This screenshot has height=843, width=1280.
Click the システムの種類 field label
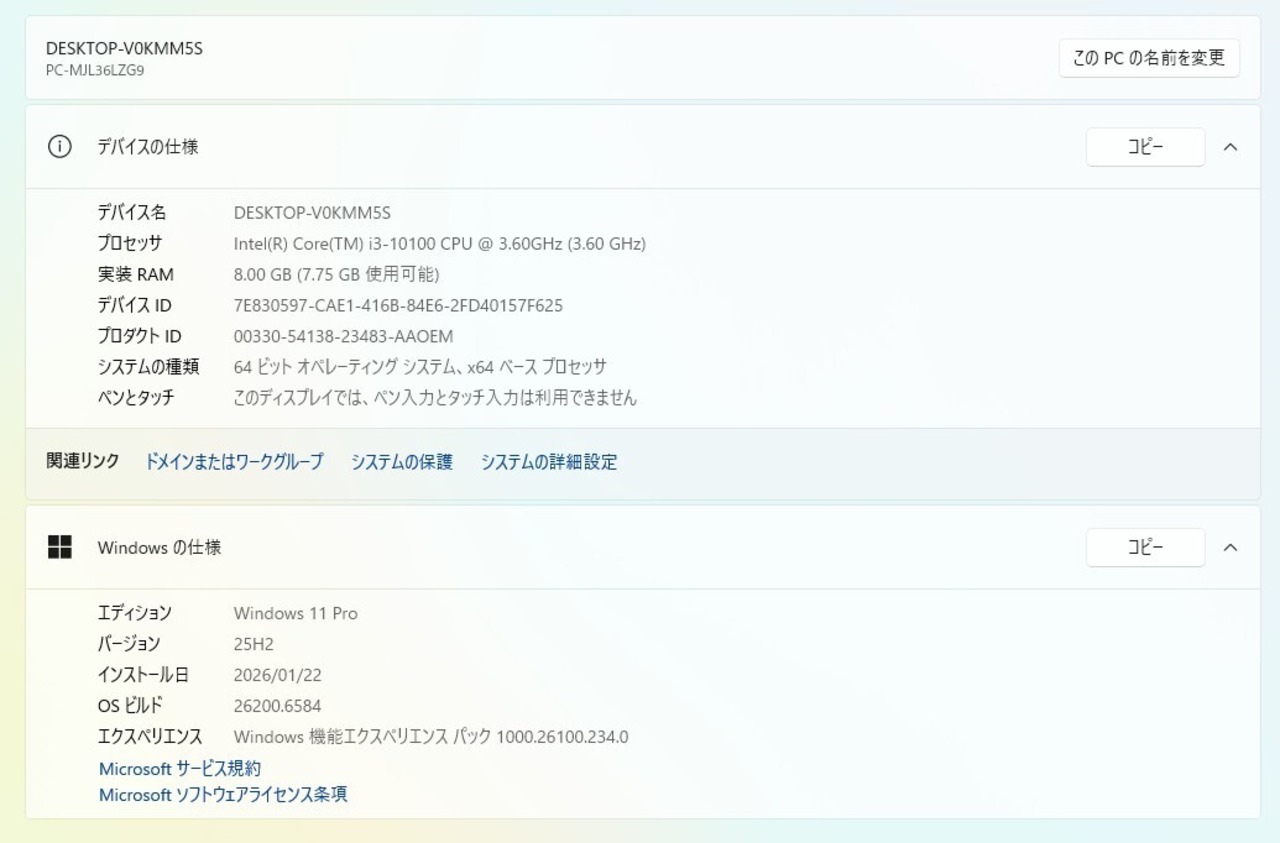point(148,367)
